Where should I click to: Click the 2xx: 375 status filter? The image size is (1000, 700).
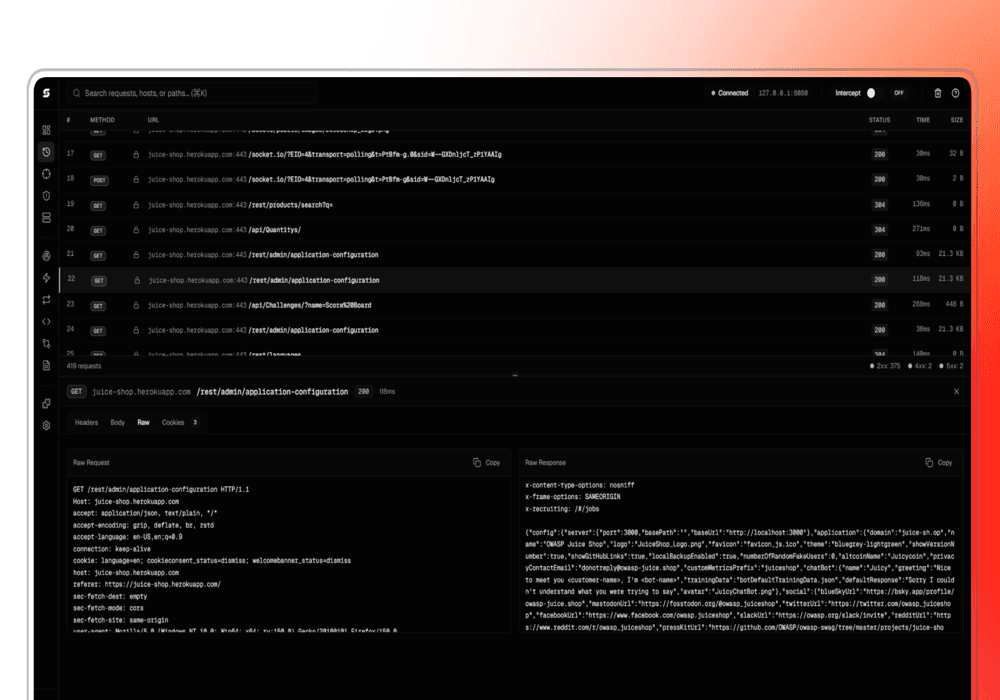click(885, 366)
